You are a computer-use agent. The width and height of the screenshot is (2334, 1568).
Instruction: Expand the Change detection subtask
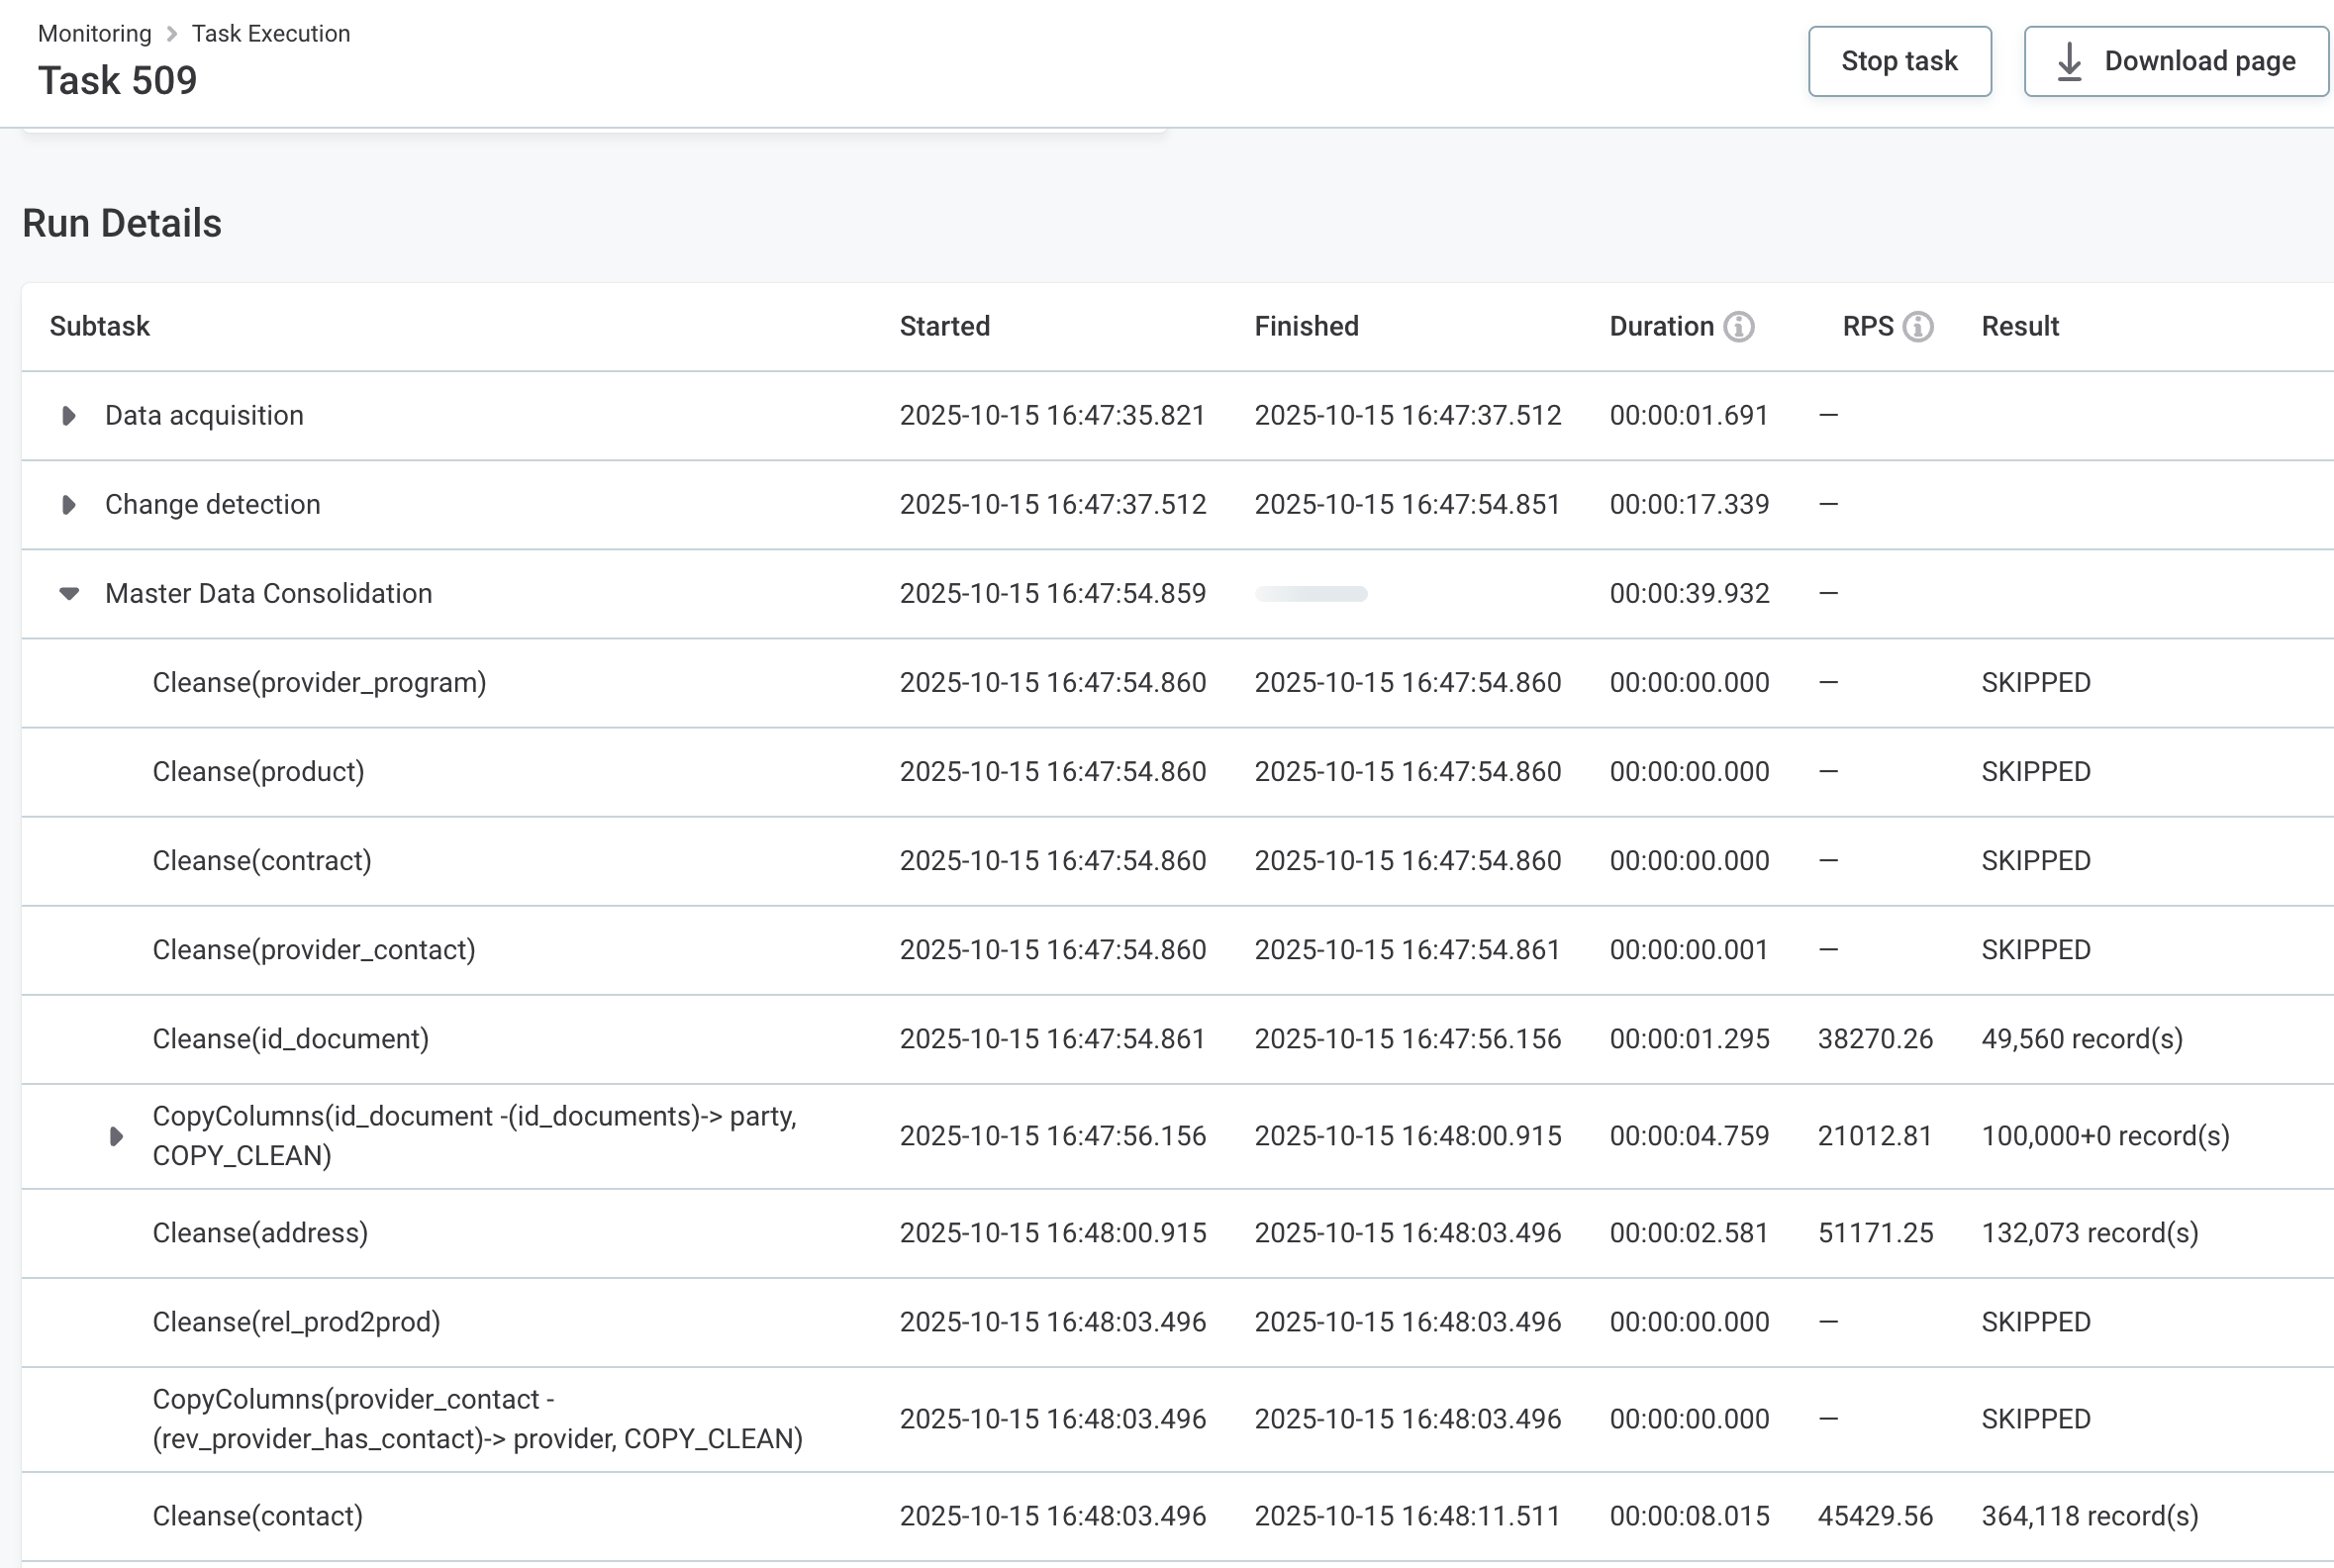(x=69, y=505)
